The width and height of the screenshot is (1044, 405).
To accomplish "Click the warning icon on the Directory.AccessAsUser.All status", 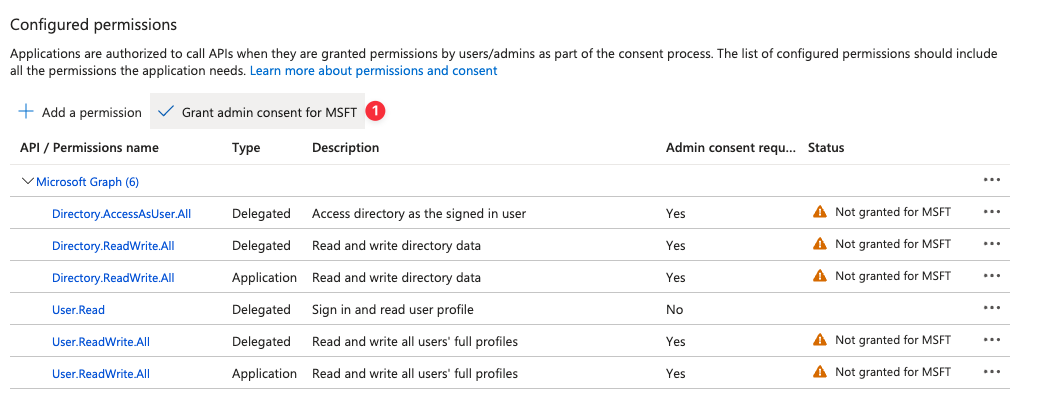I will (x=820, y=212).
